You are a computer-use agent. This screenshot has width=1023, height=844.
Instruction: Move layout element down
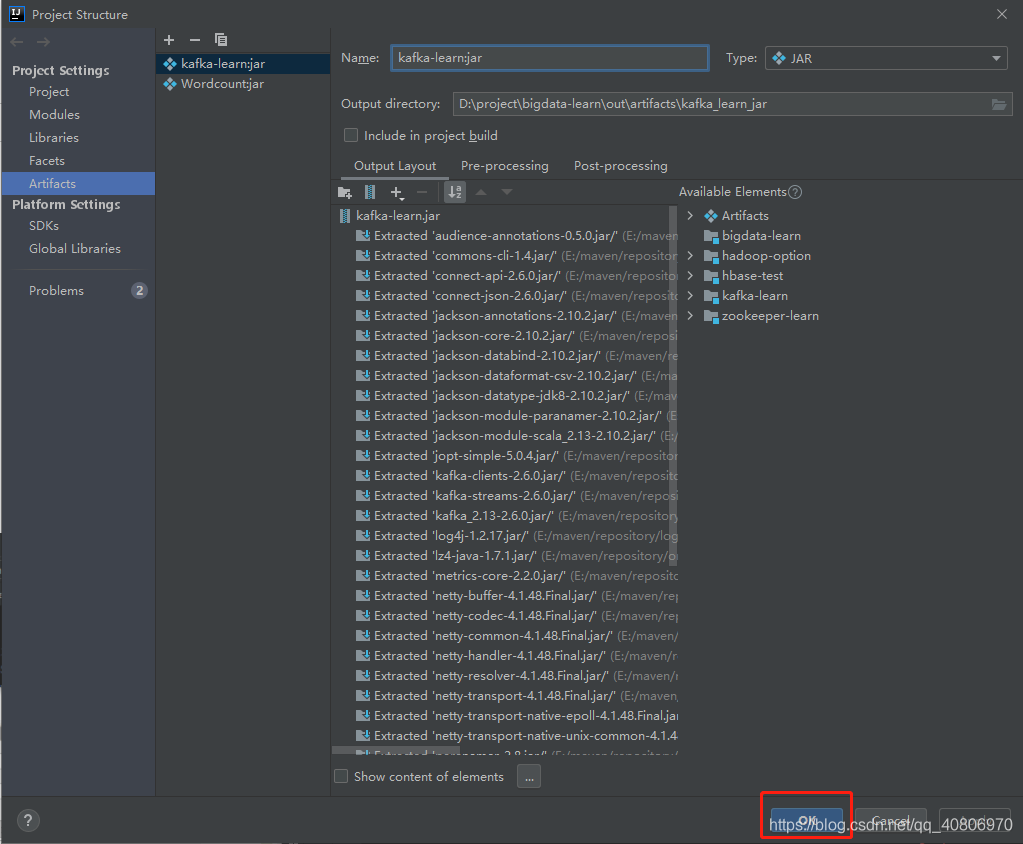507,192
